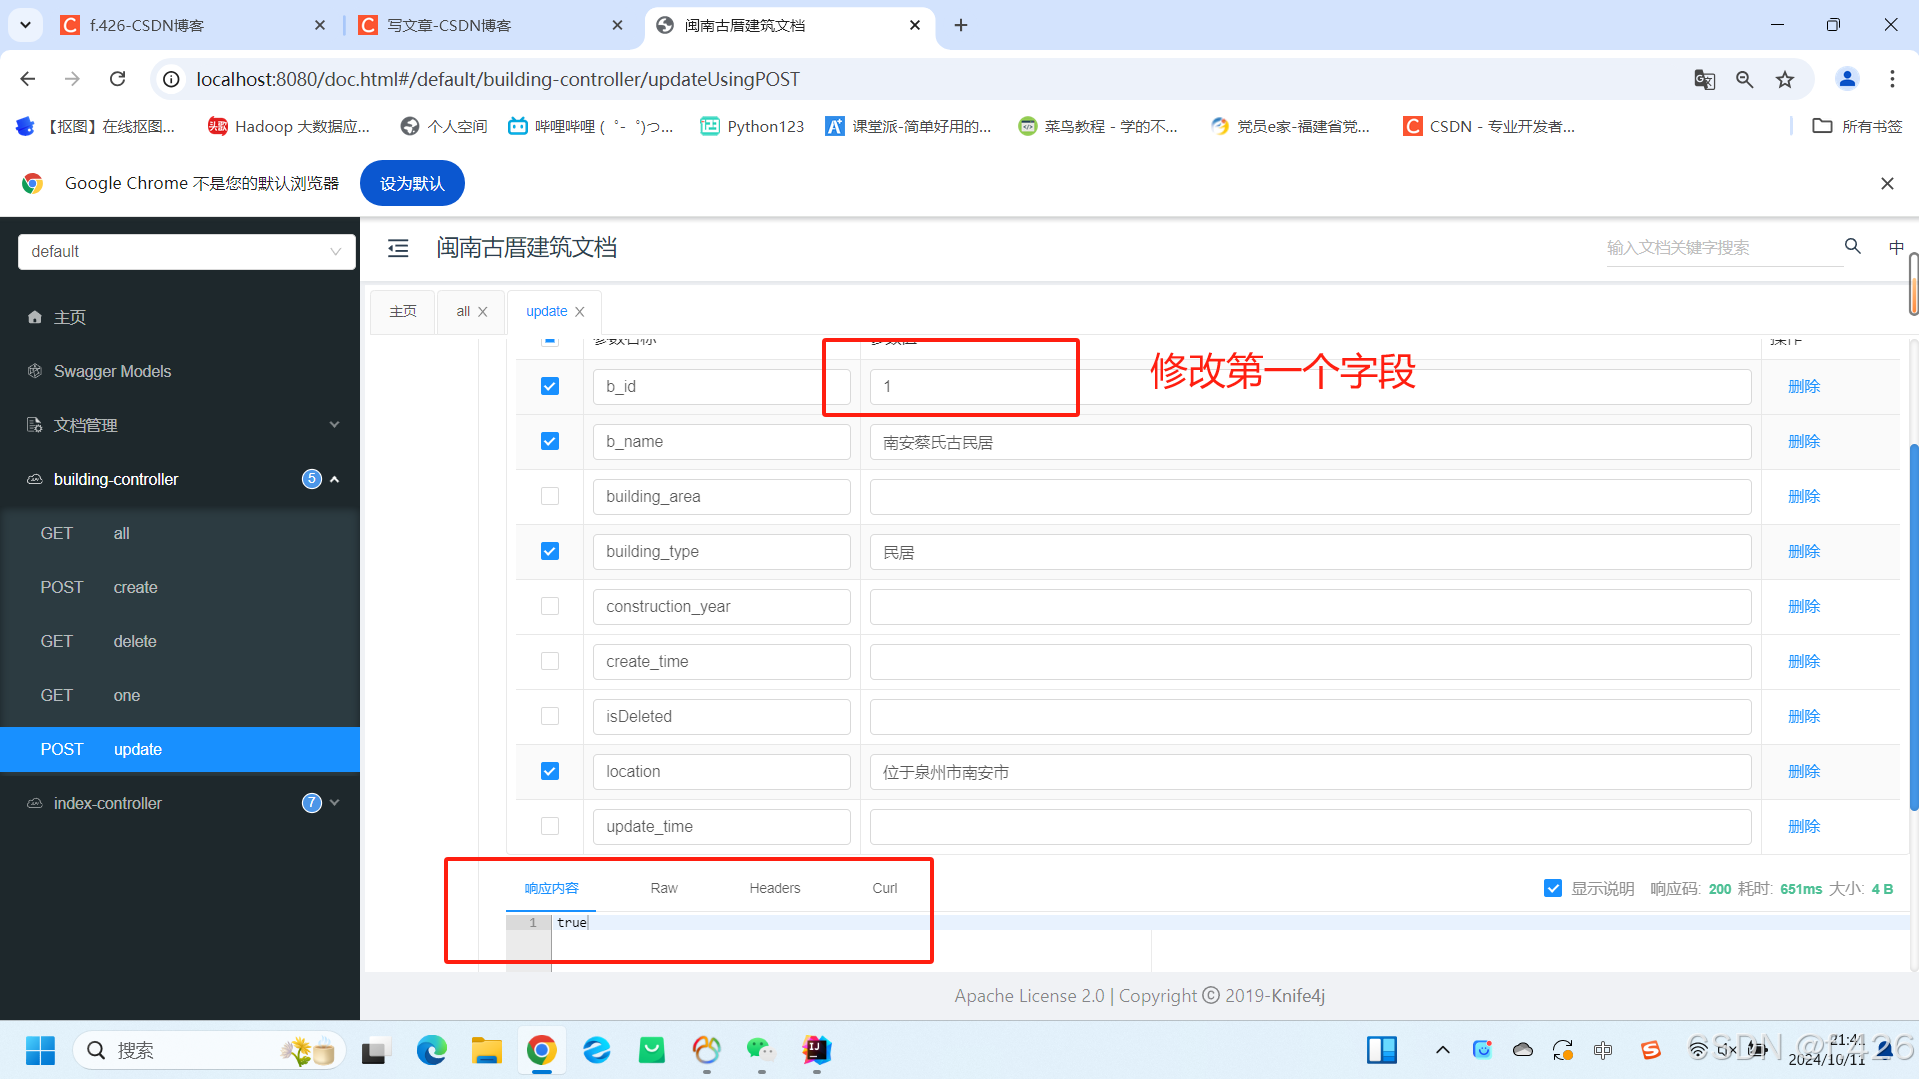The width and height of the screenshot is (1919, 1079).
Task: Open the bilibili bookmark
Action: 590,126
